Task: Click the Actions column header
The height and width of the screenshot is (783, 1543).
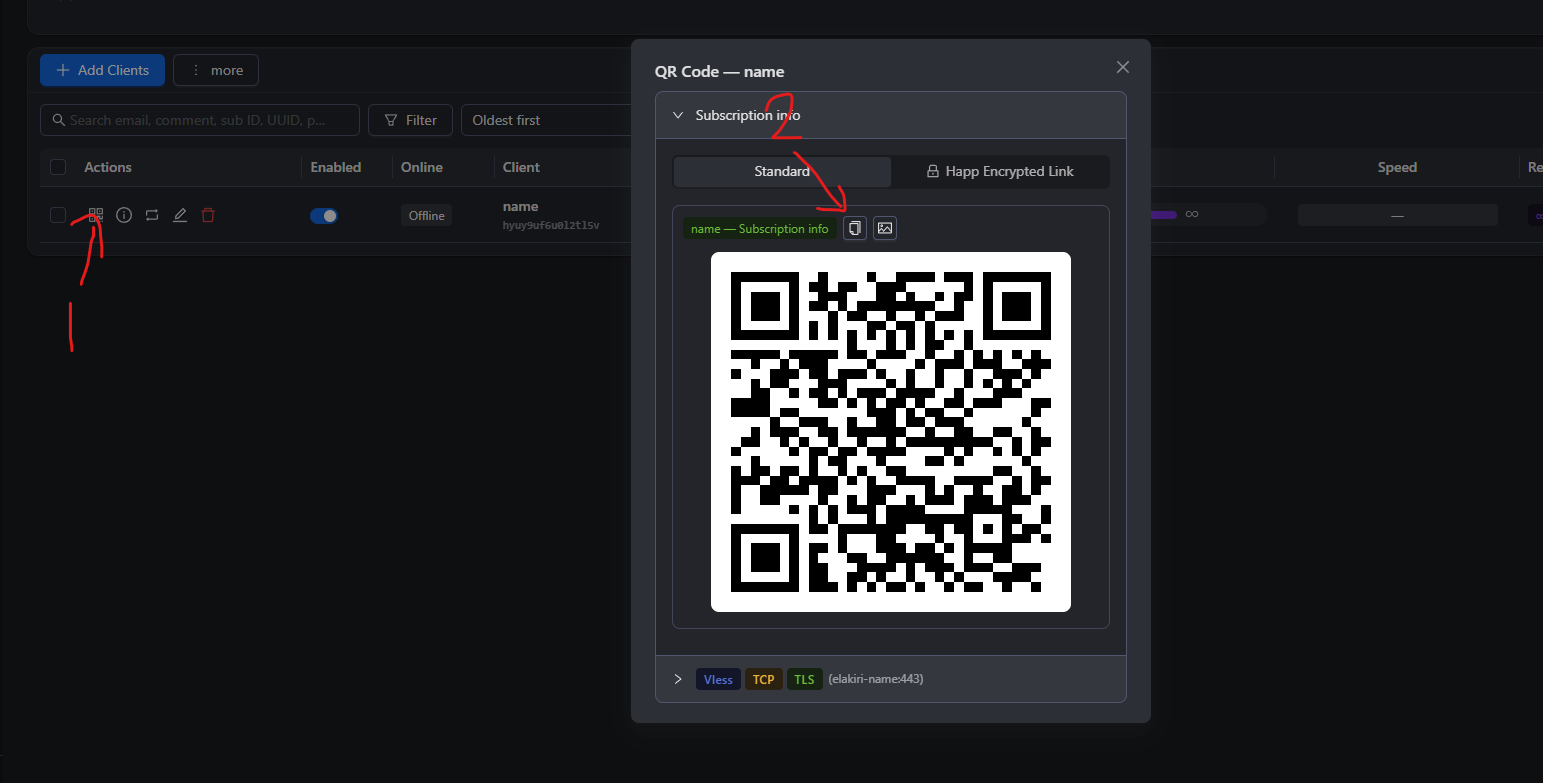Action: pos(108,167)
